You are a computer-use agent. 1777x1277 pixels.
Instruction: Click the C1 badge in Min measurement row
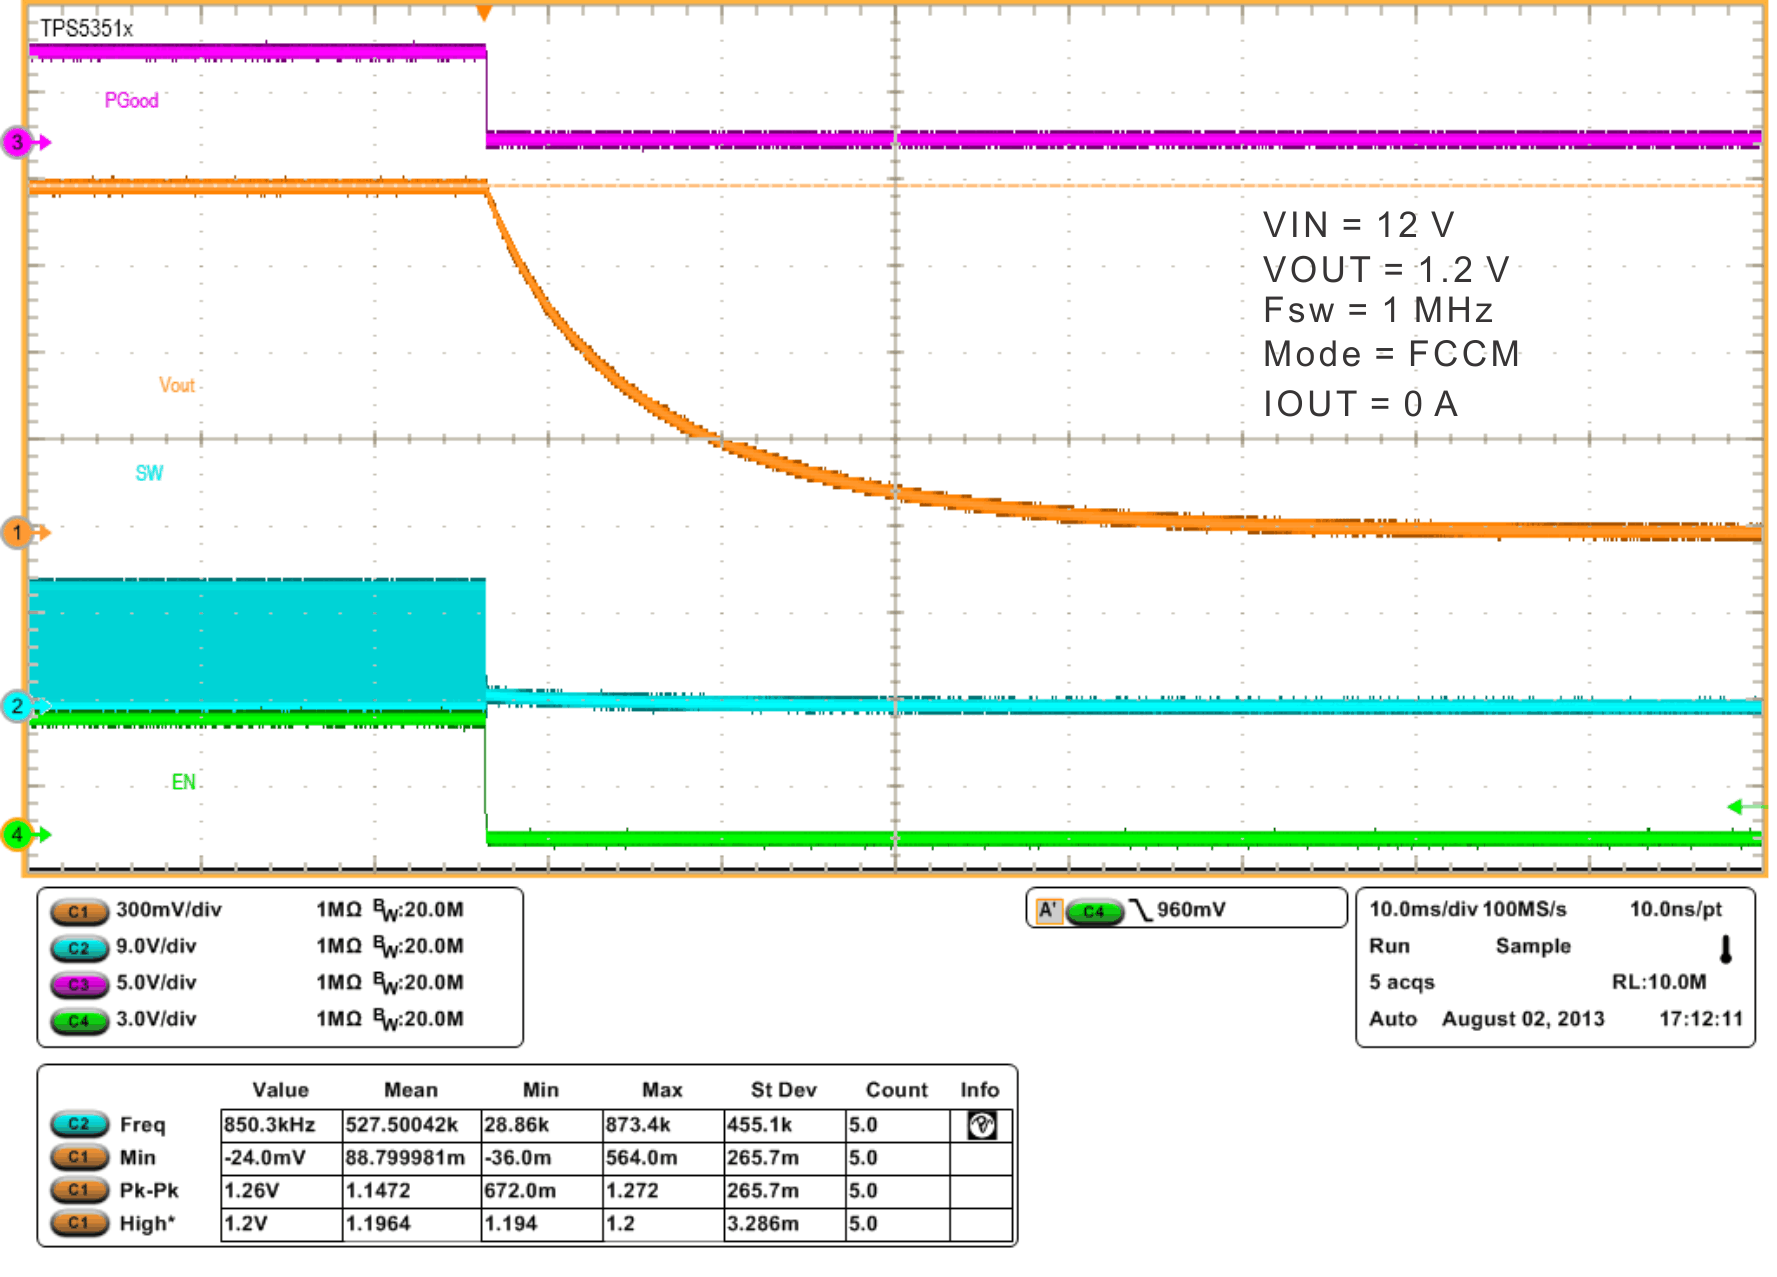[x=79, y=1157]
